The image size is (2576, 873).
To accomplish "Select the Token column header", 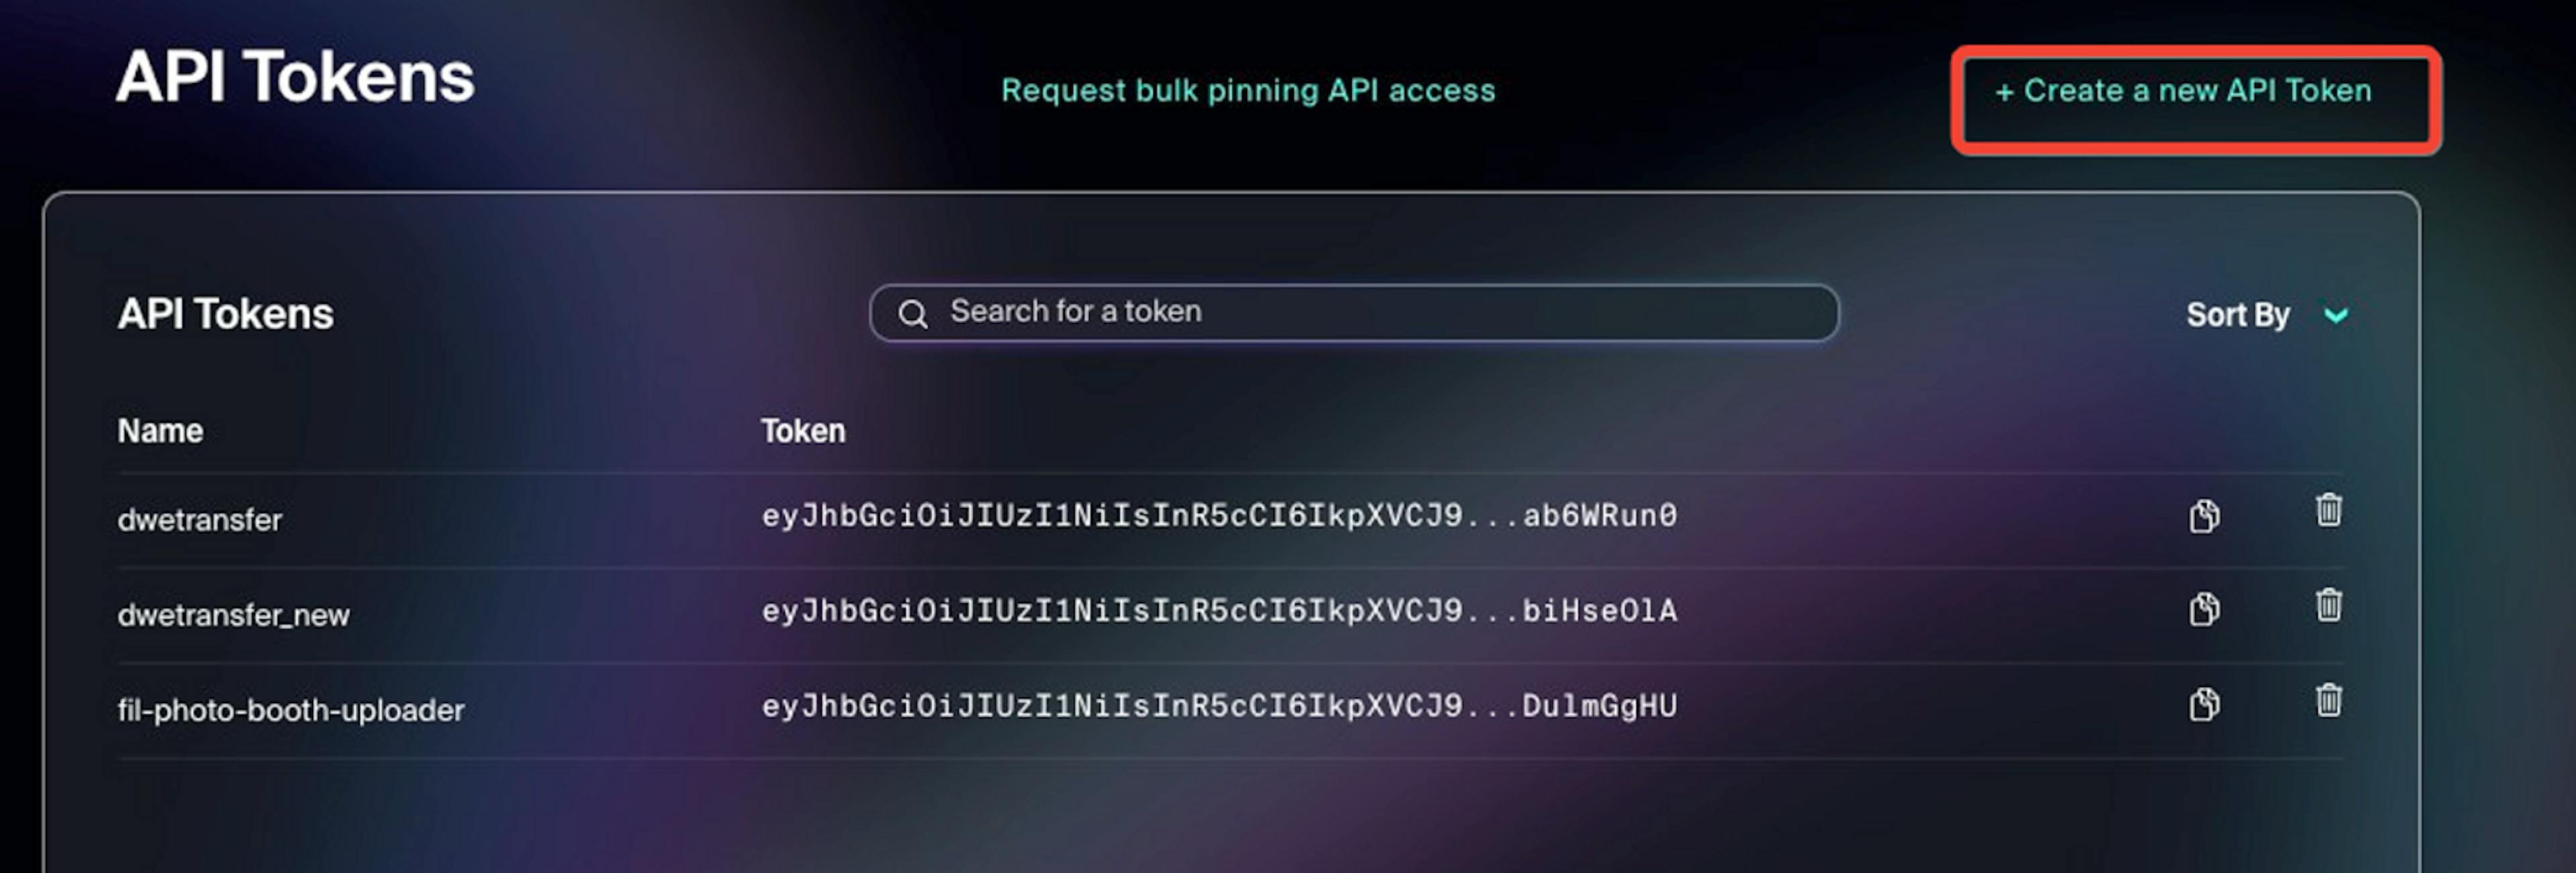I will [803, 431].
